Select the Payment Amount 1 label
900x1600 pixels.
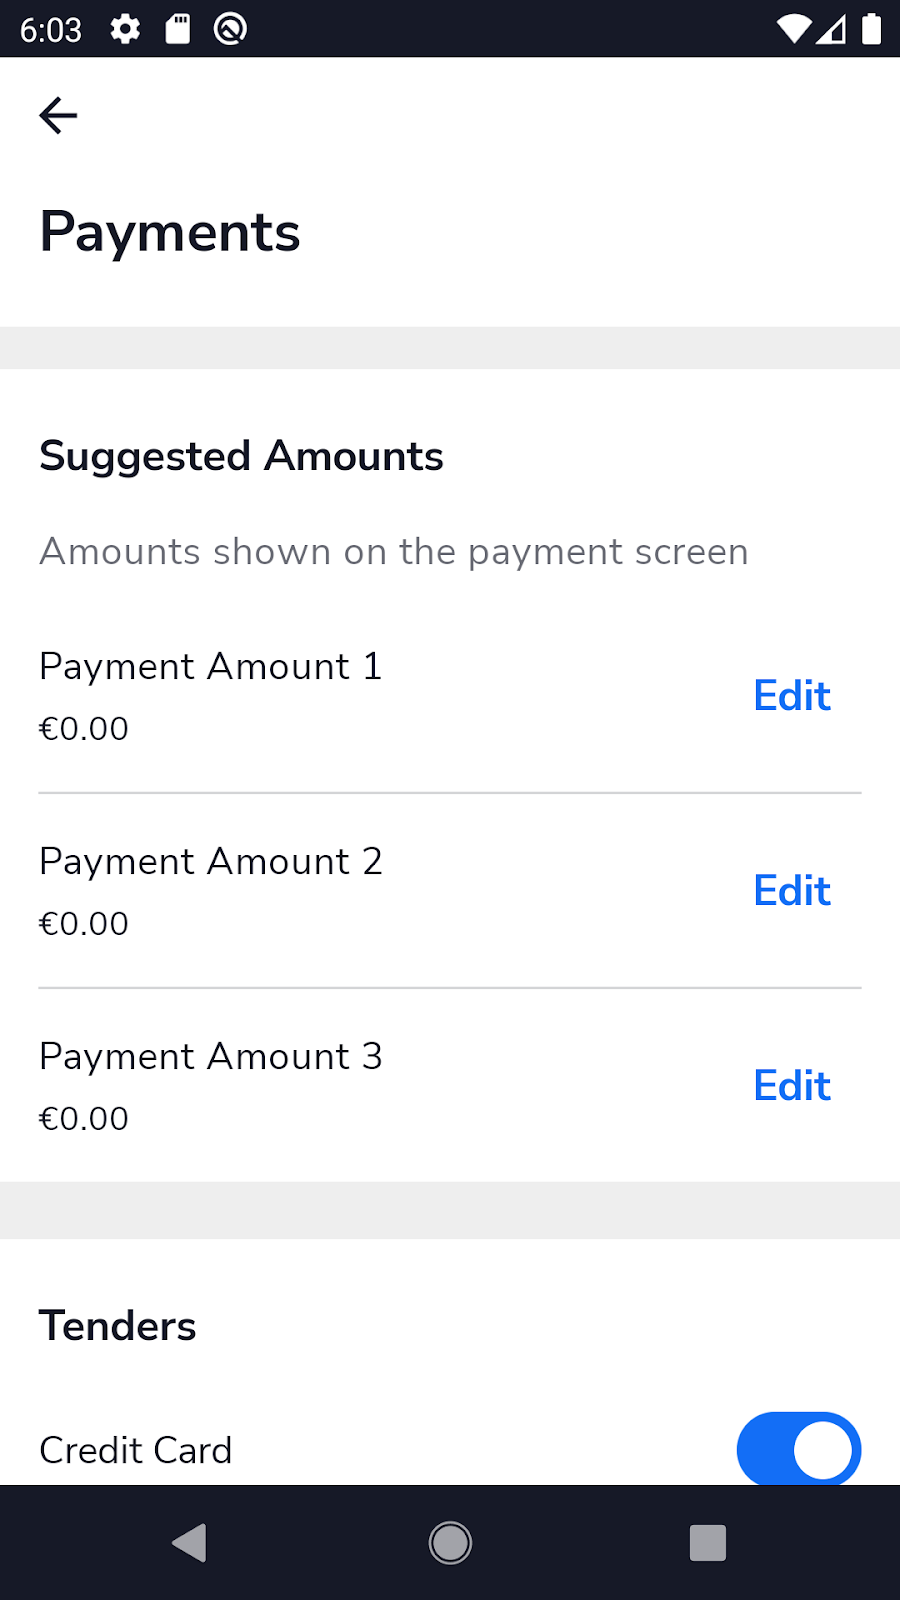click(x=211, y=667)
